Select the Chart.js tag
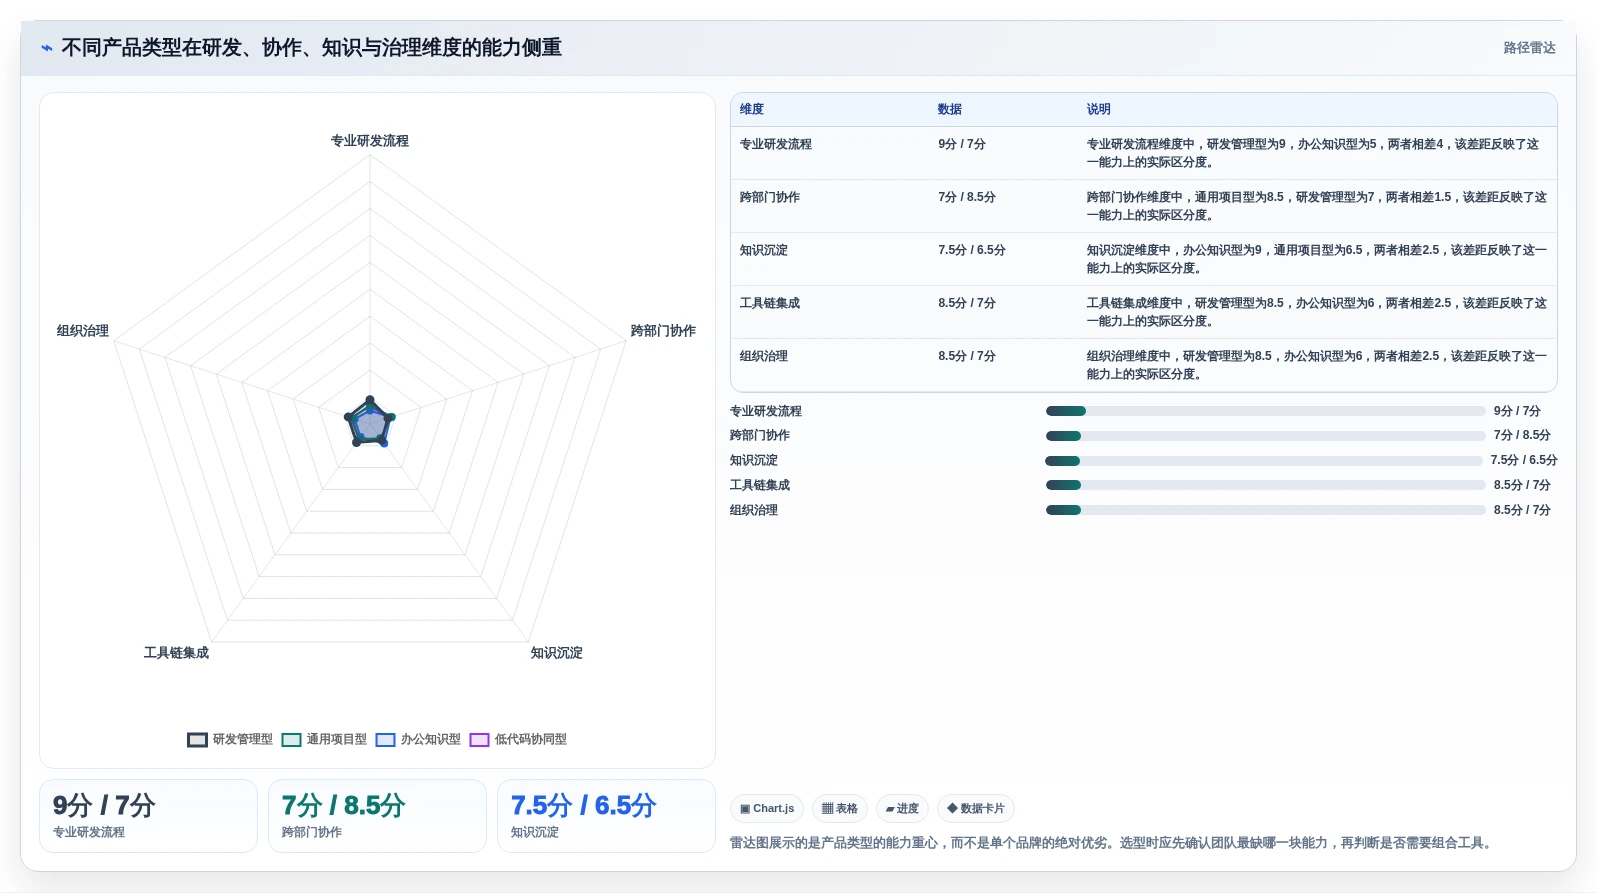The image size is (1597, 893). pos(767,808)
